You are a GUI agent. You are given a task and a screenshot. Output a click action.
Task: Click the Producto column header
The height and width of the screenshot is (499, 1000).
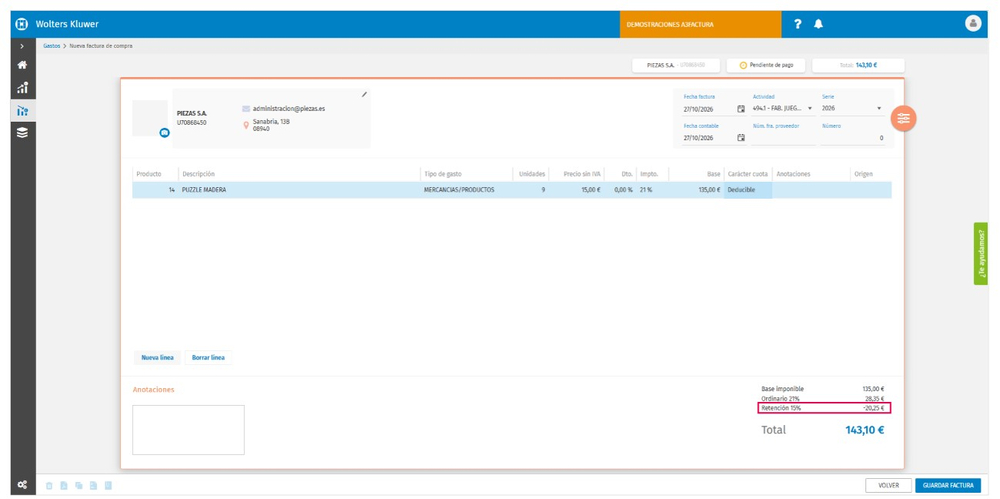click(149, 174)
